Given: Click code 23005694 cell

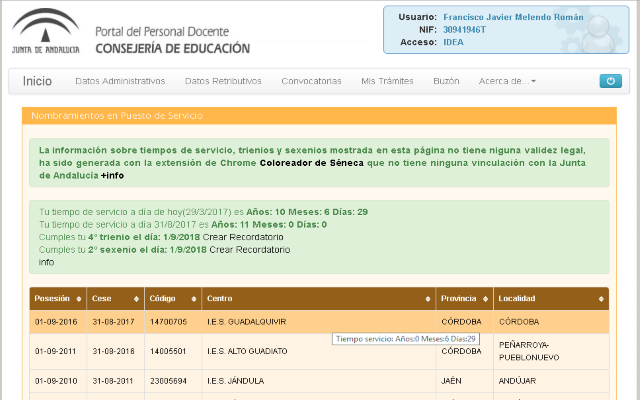Looking at the screenshot, I should click(173, 381).
